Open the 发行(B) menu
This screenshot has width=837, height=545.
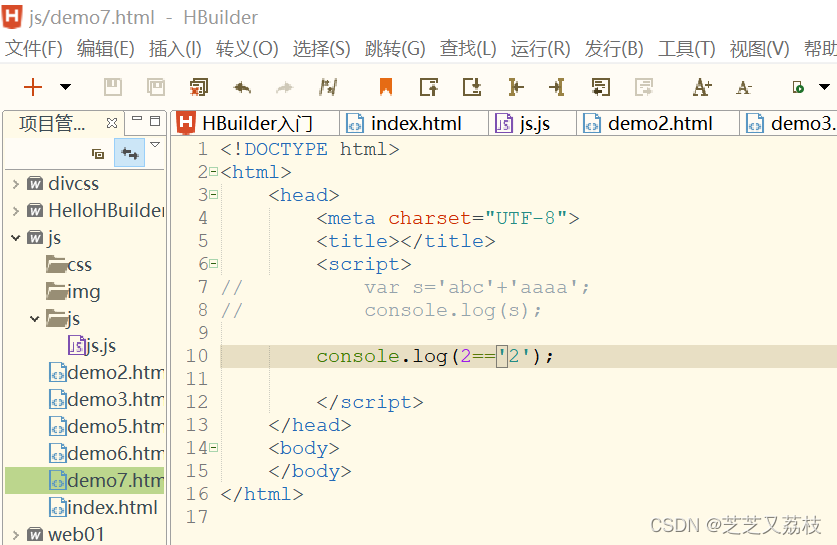[614, 49]
